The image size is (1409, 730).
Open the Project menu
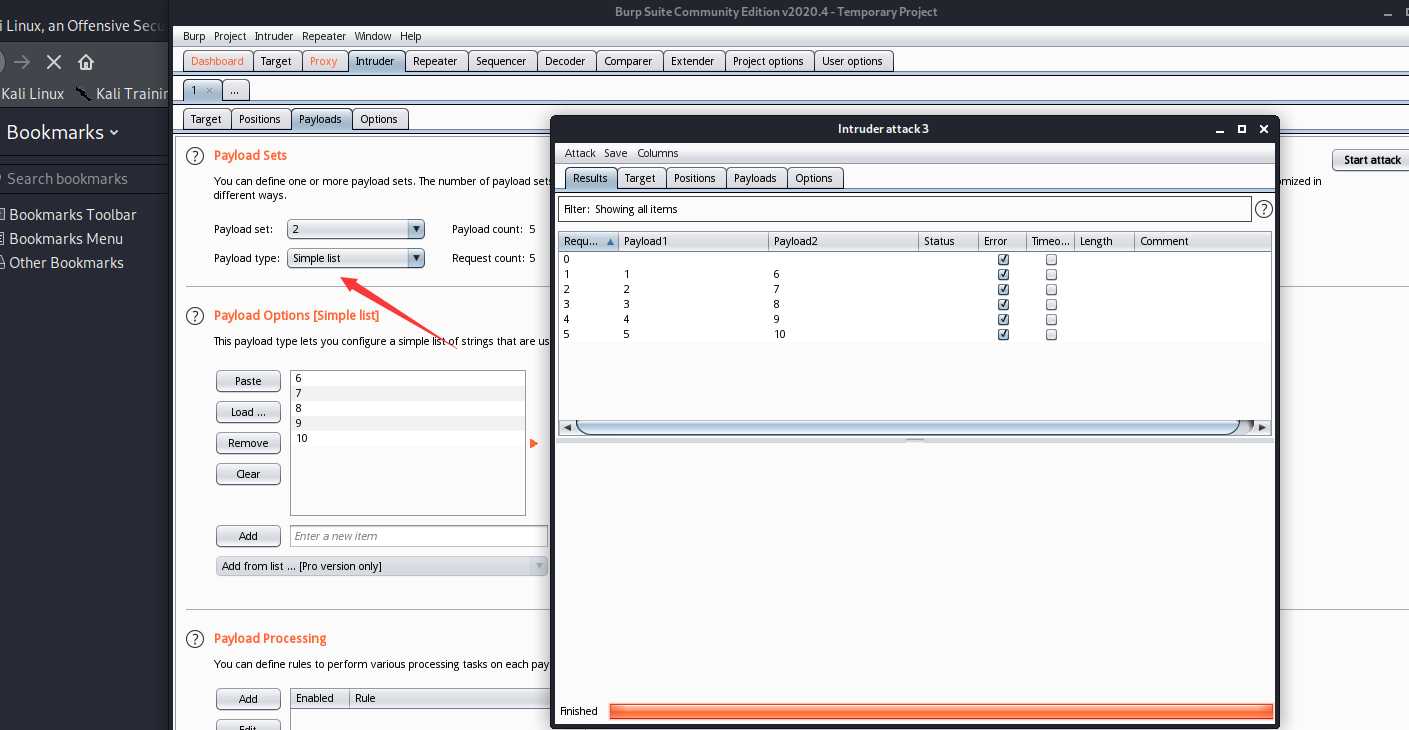coord(230,36)
